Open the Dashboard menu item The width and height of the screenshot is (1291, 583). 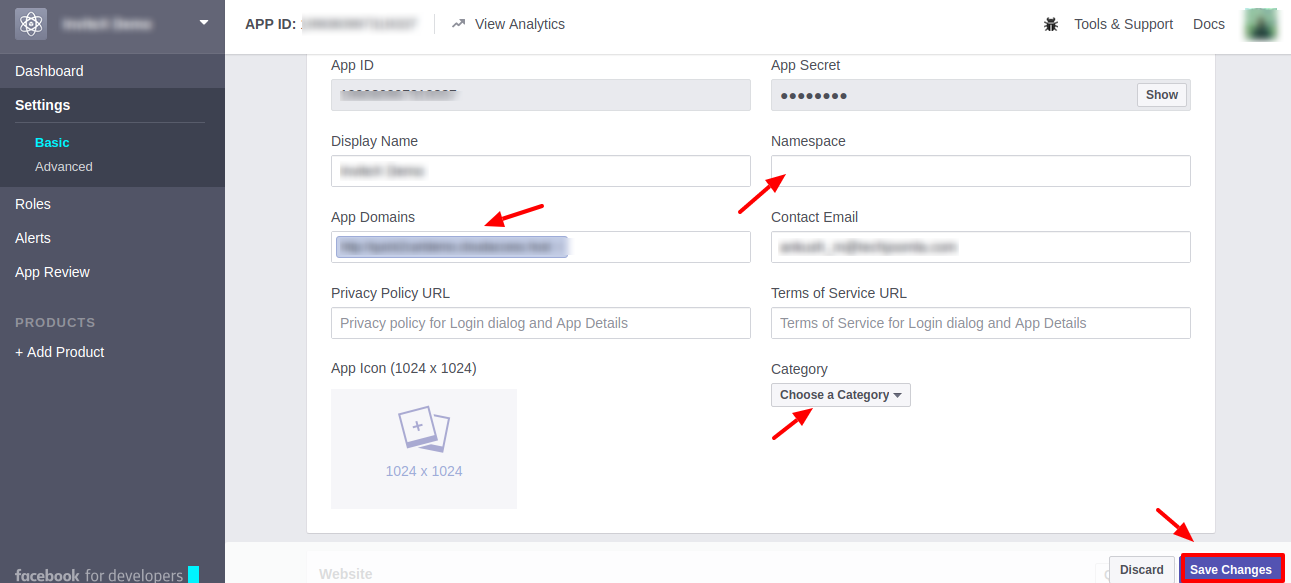(49, 71)
